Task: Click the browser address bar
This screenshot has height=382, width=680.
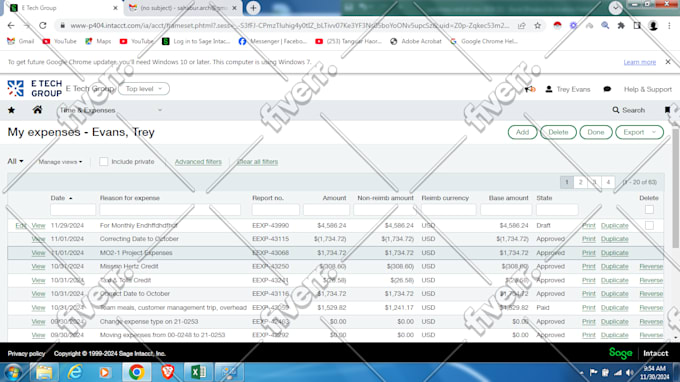Action: pyautogui.click(x=290, y=26)
